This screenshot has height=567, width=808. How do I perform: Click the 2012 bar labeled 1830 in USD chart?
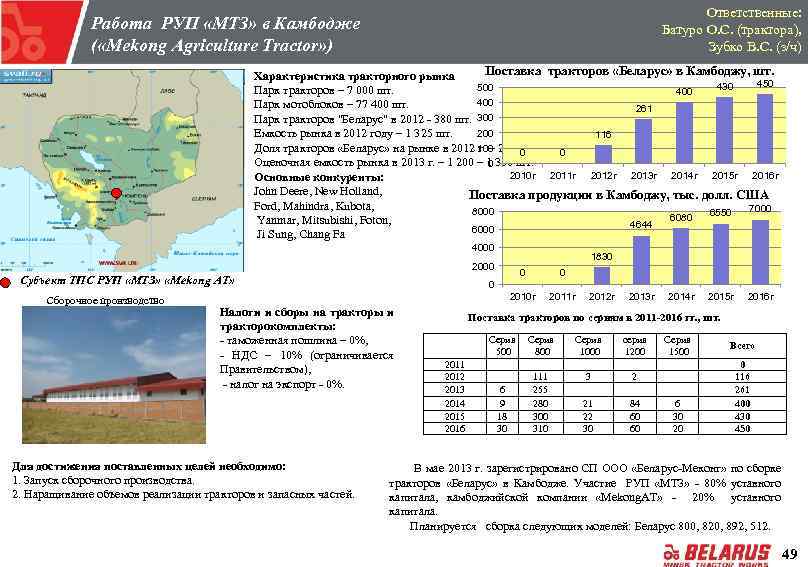pyautogui.click(x=602, y=276)
